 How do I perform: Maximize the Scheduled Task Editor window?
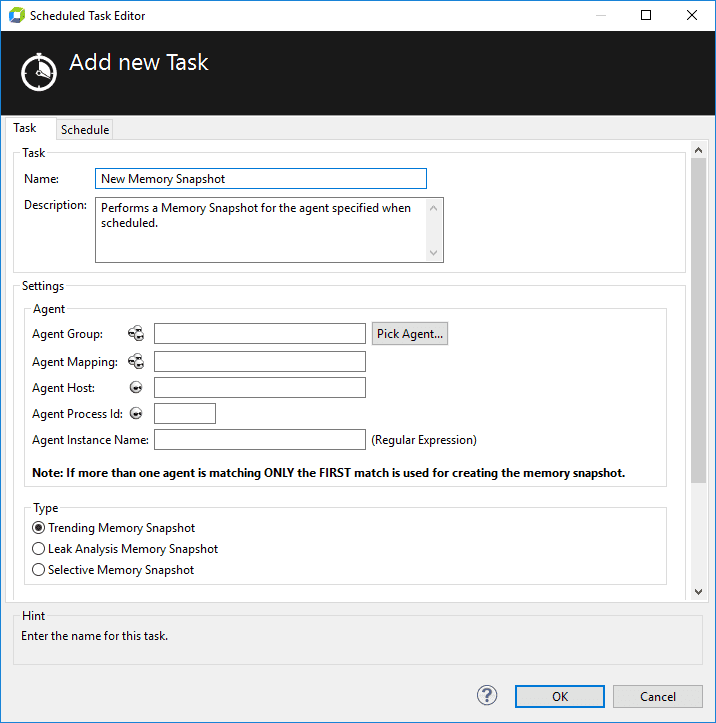pyautogui.click(x=646, y=15)
